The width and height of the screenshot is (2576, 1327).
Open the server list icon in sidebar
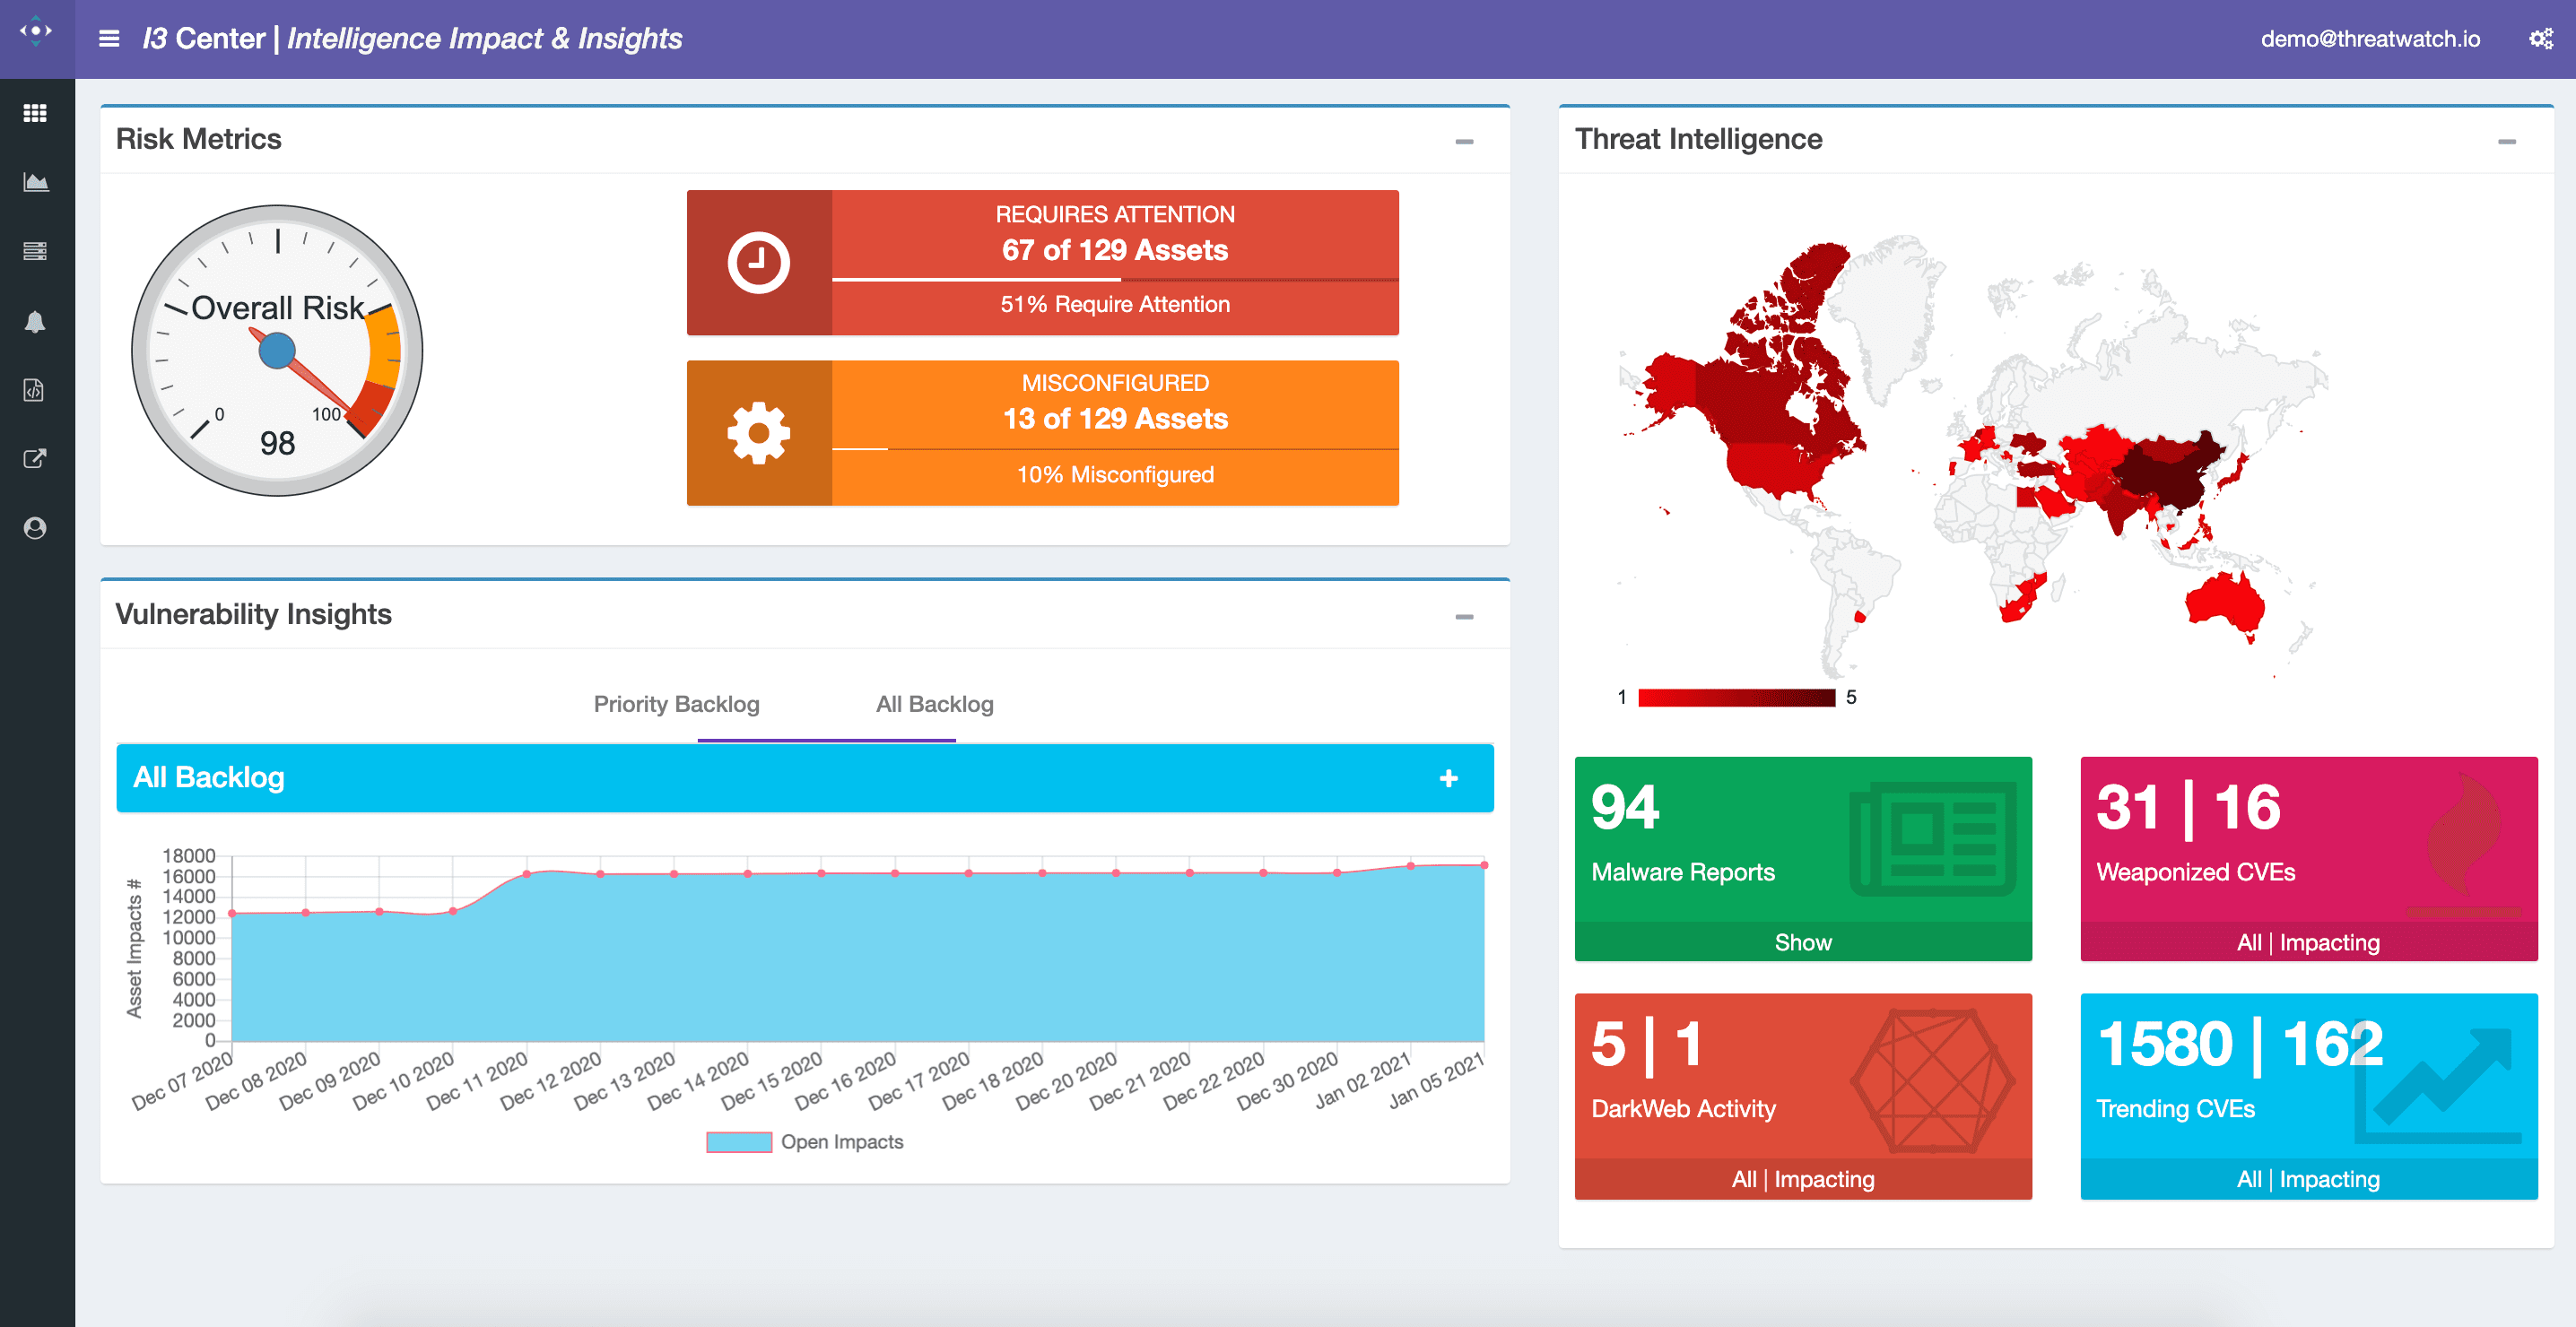click(35, 251)
